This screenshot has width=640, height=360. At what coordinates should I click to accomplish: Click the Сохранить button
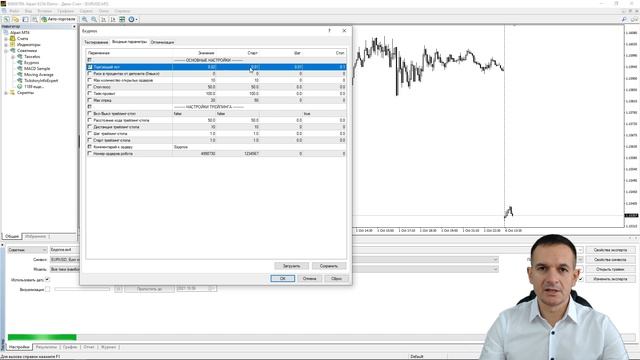click(329, 266)
